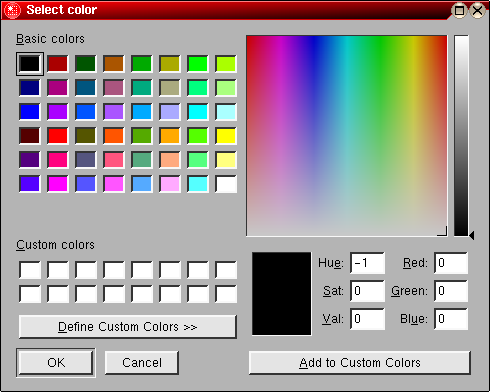Focus the Green input field

[x=451, y=291]
